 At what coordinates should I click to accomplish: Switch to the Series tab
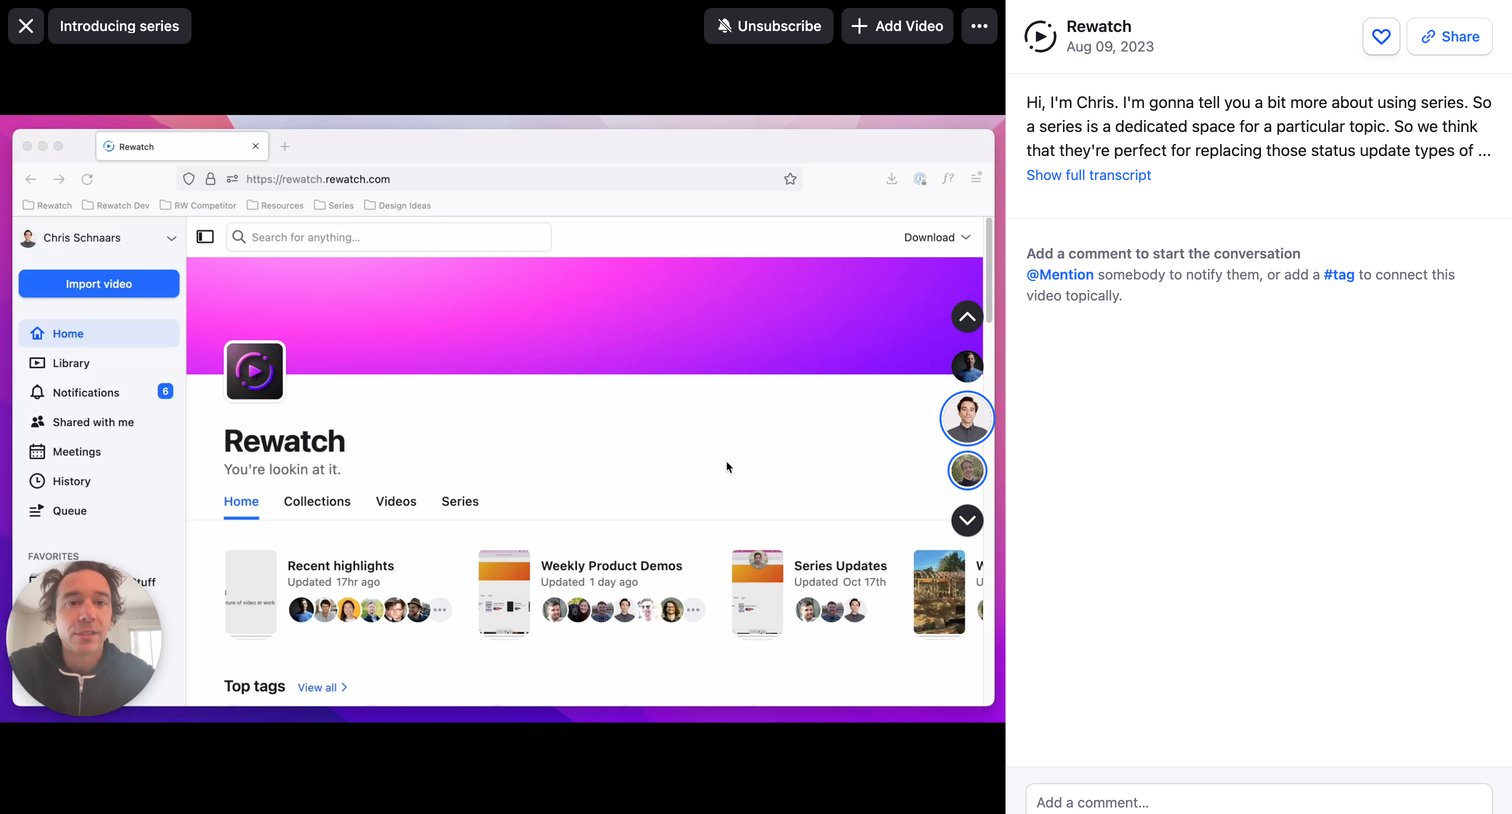(x=460, y=501)
